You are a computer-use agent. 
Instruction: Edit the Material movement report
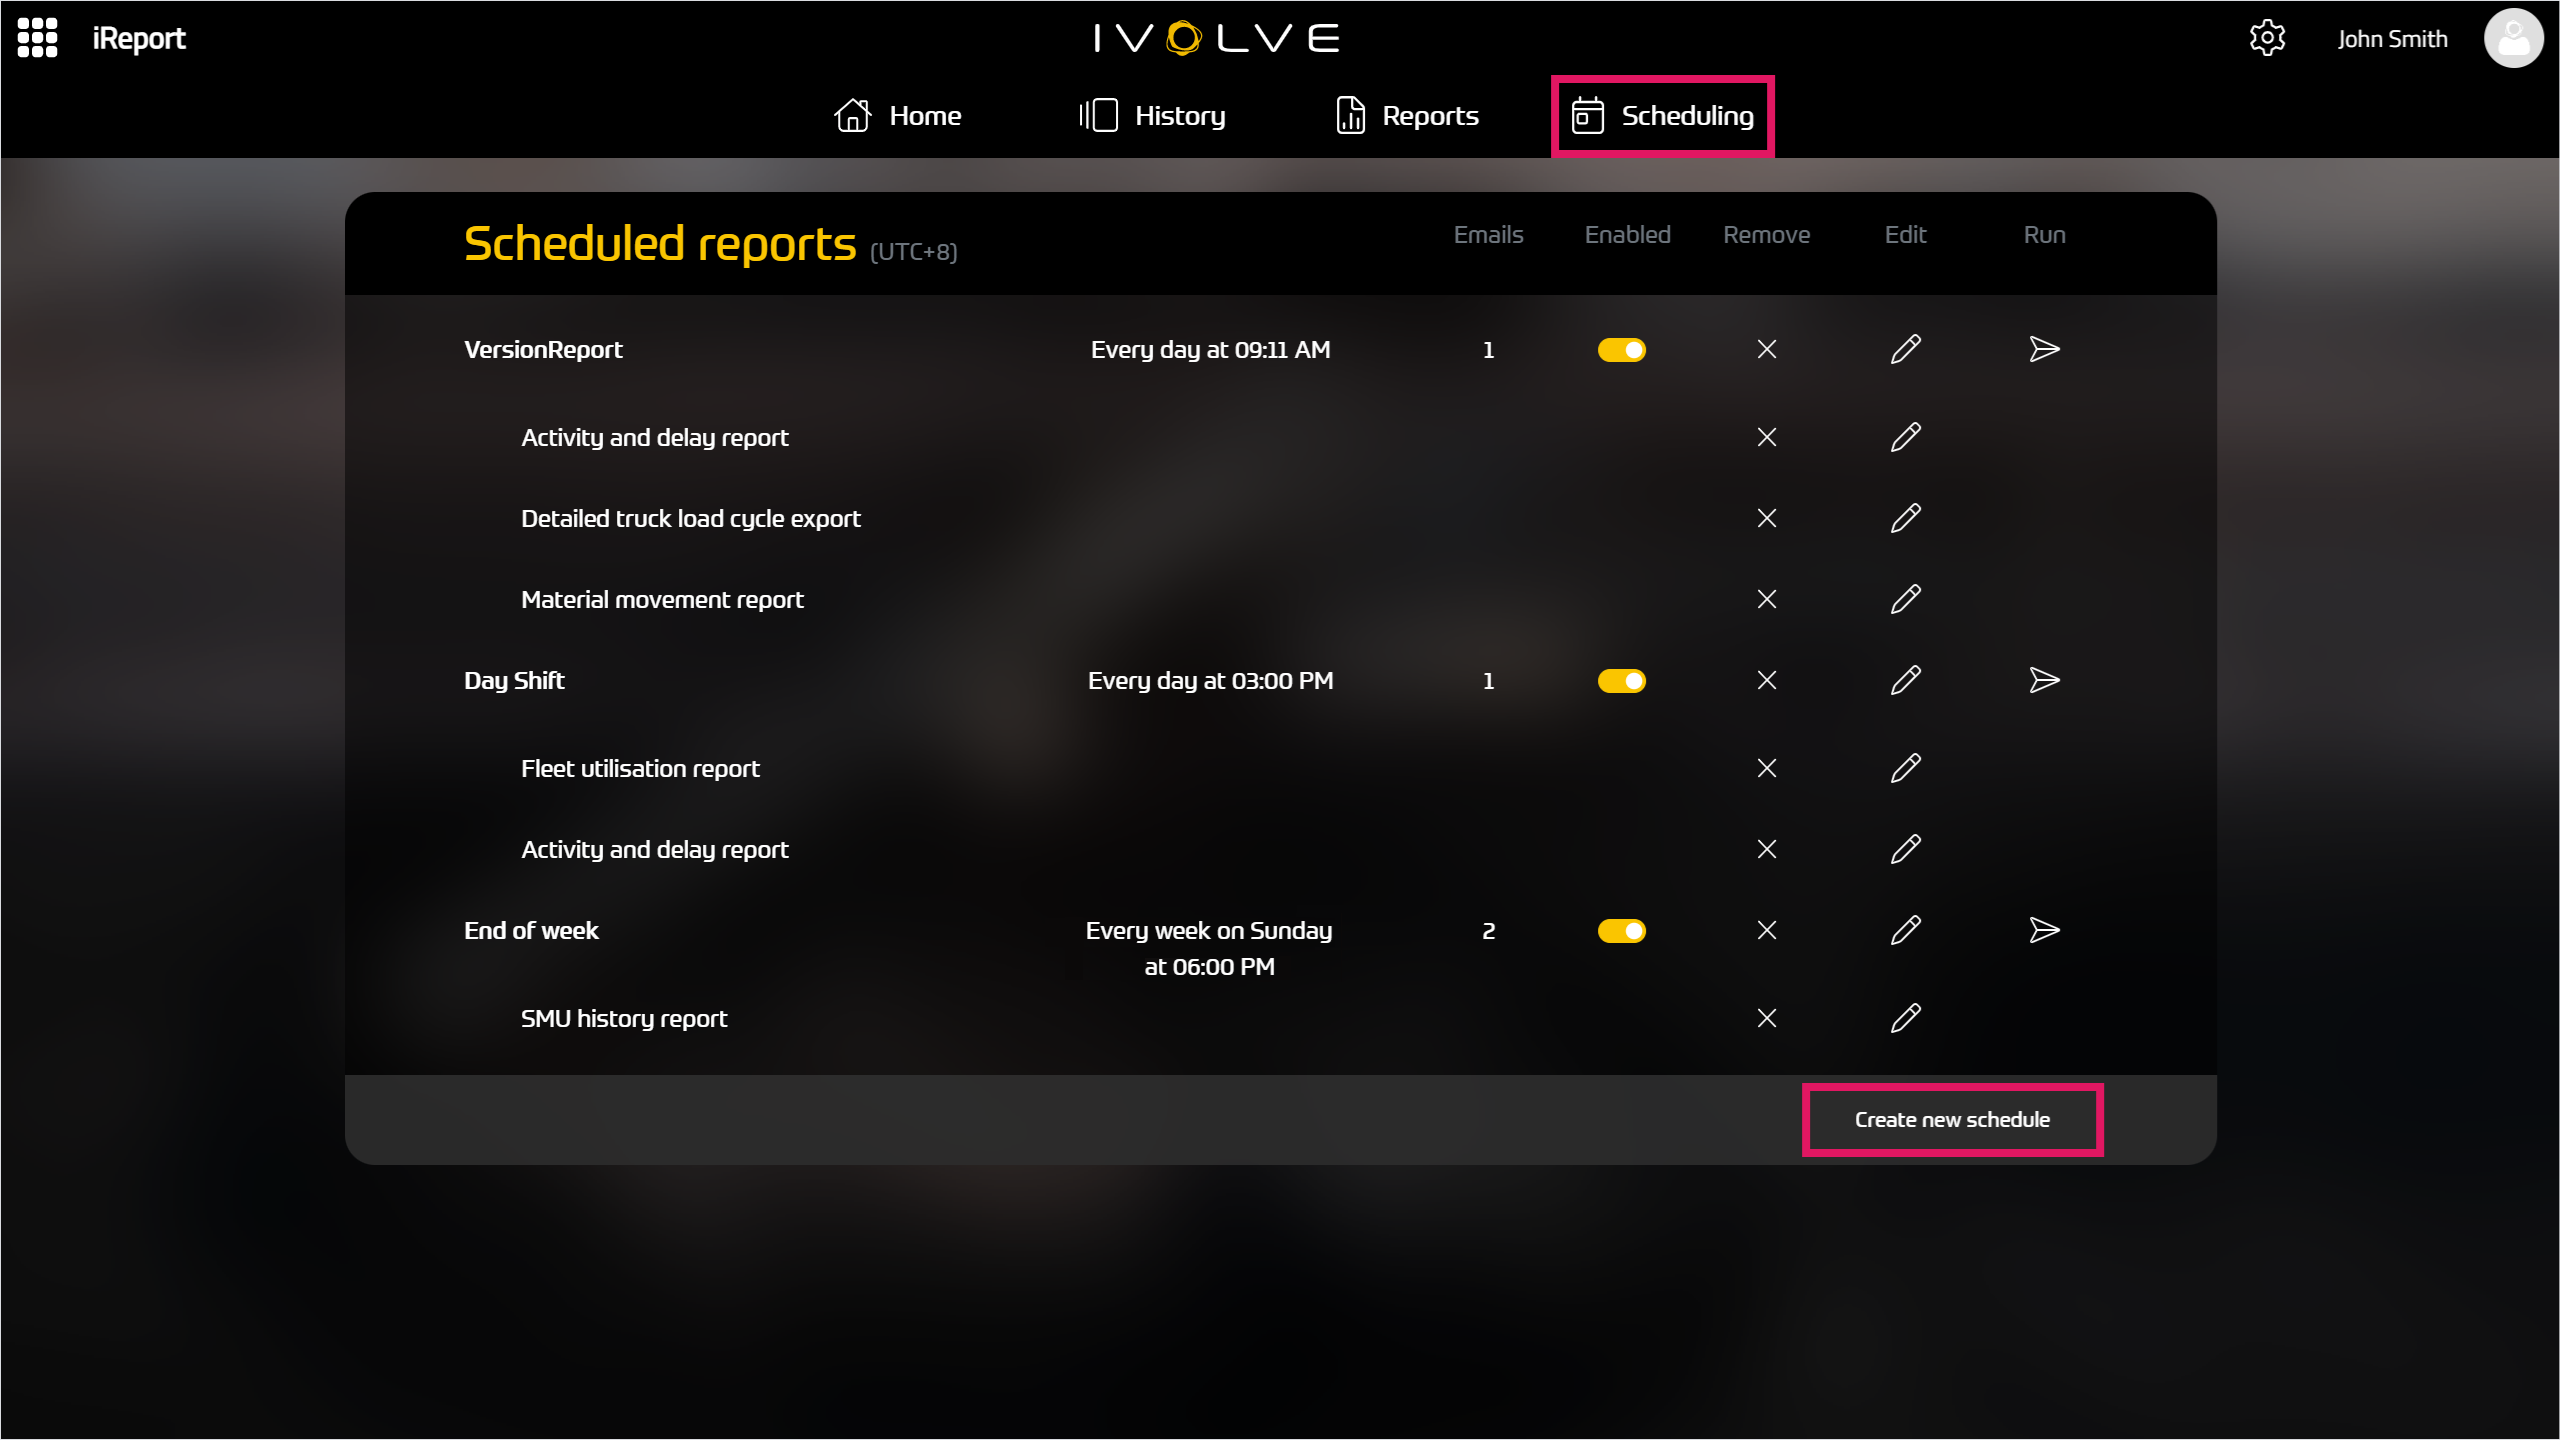[x=1906, y=599]
